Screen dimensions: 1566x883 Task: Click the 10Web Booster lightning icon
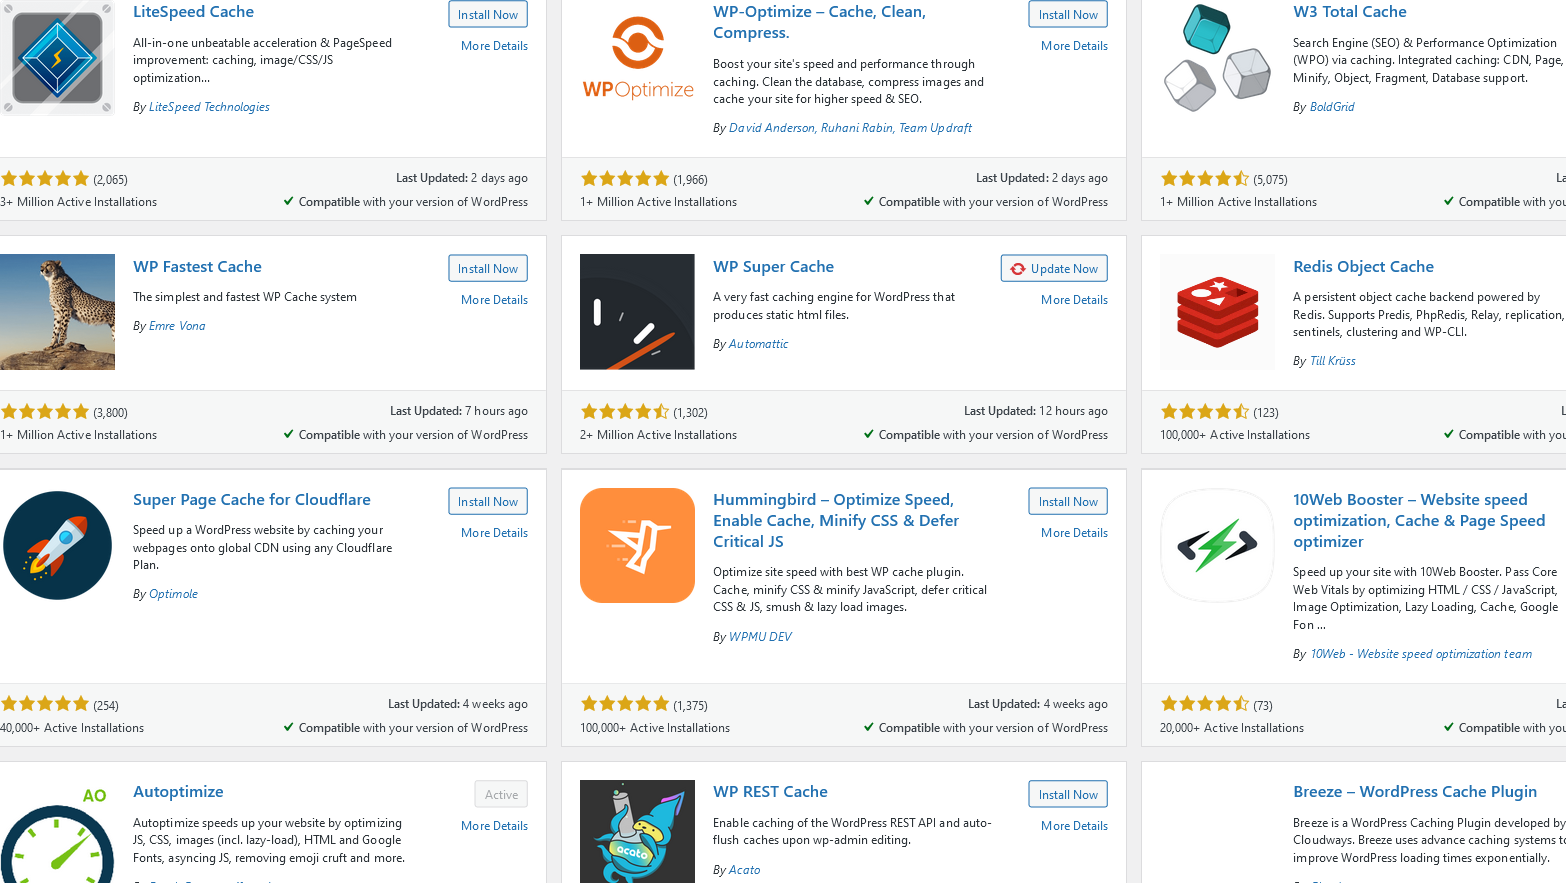[1217, 545]
